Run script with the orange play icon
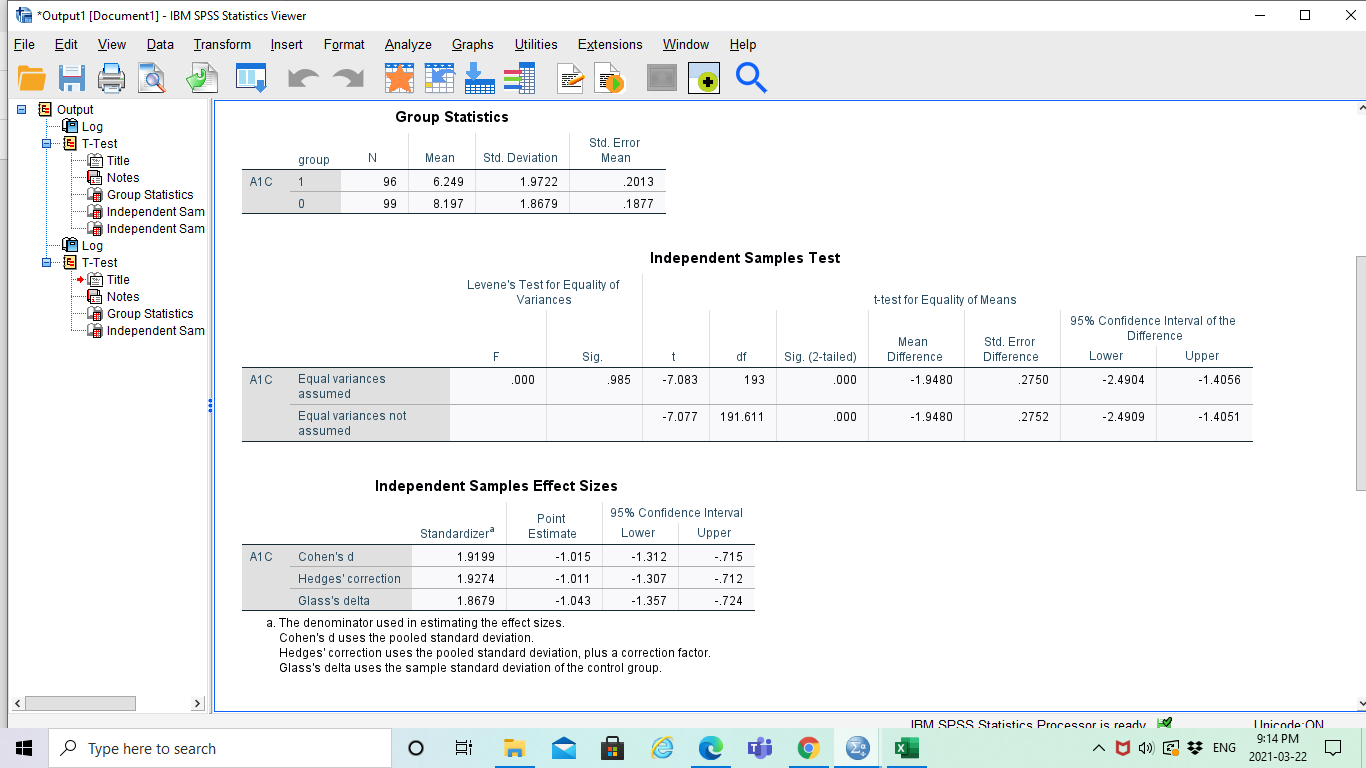Image resolution: width=1366 pixels, height=768 pixels. pyautogui.click(x=609, y=78)
